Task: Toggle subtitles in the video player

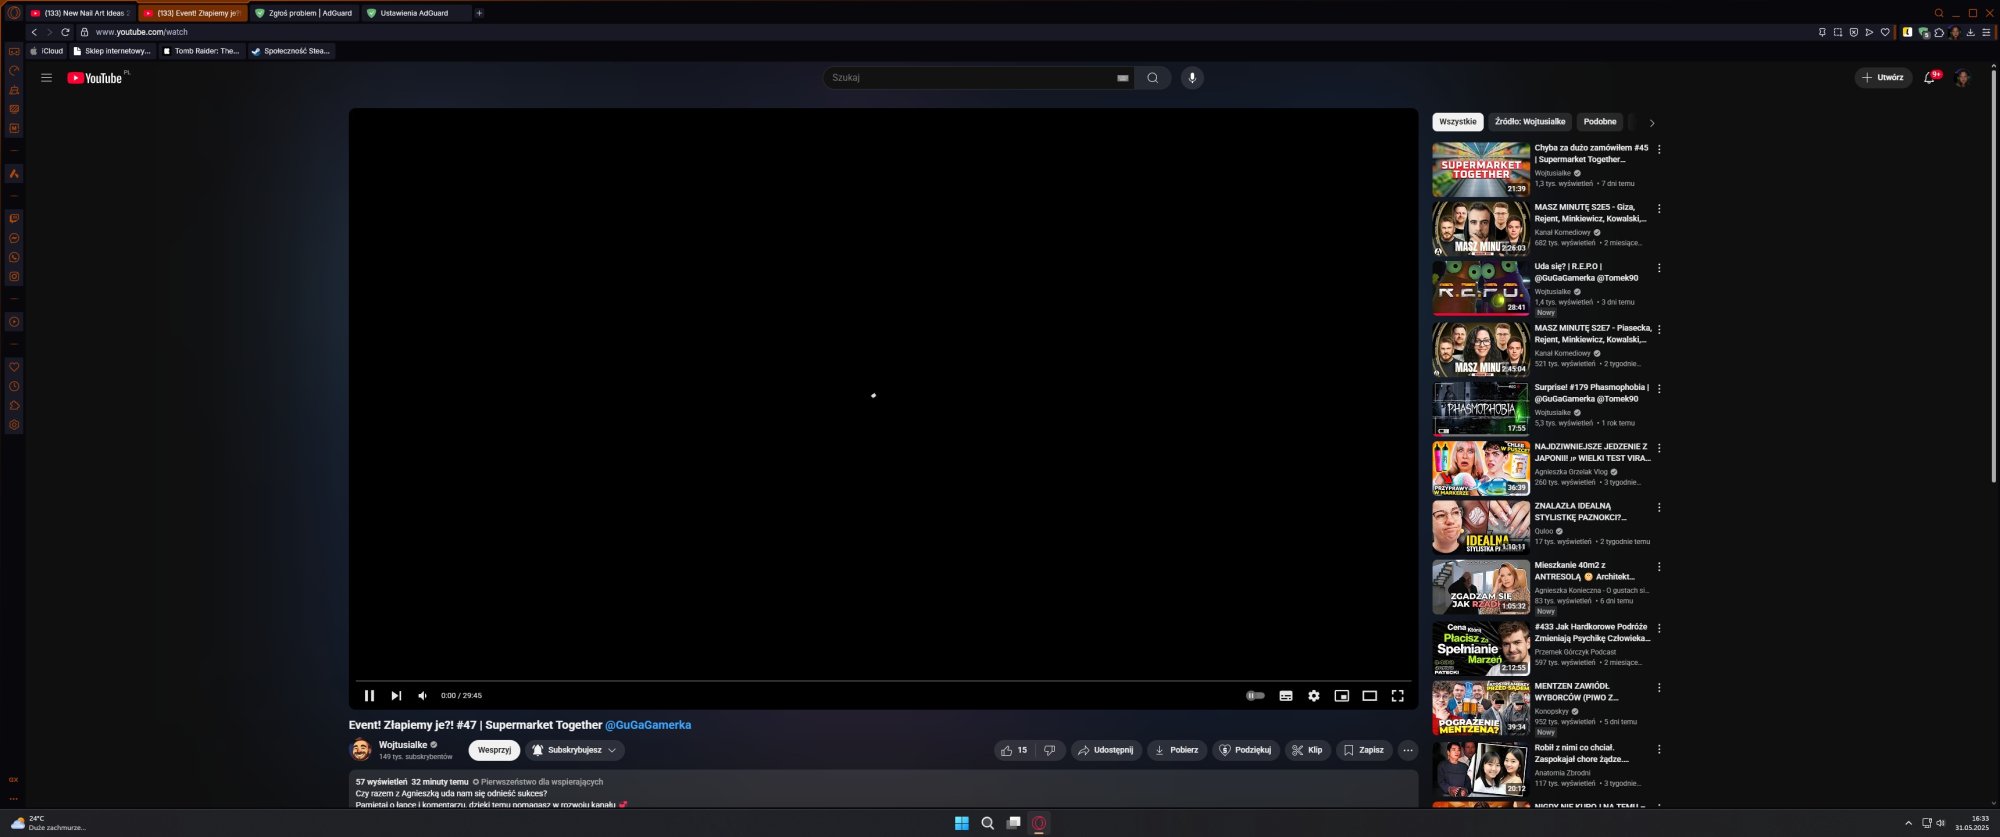Action: tap(1286, 696)
